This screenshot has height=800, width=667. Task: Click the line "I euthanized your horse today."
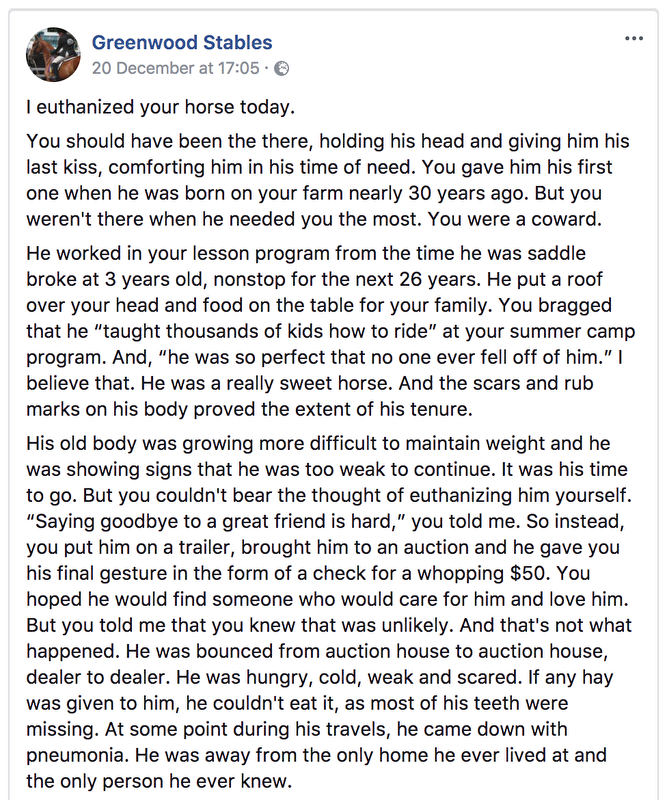(161, 108)
